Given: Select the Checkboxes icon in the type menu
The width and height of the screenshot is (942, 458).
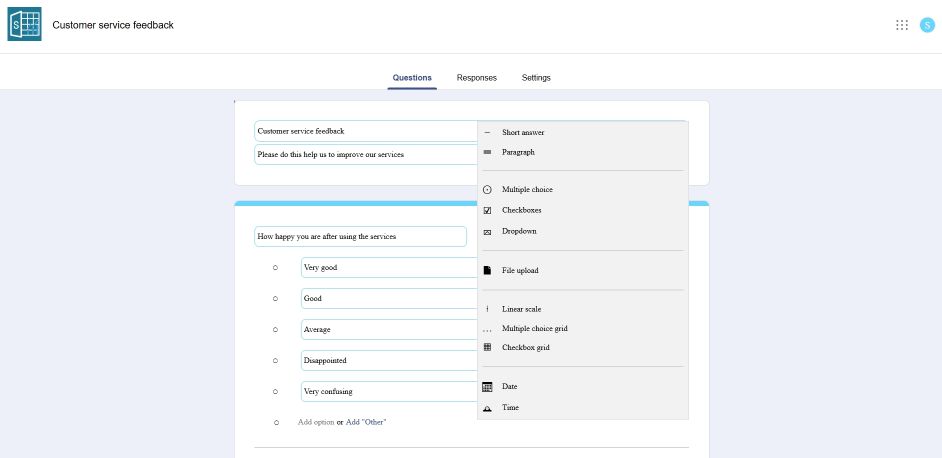Looking at the screenshot, I should [x=487, y=210].
